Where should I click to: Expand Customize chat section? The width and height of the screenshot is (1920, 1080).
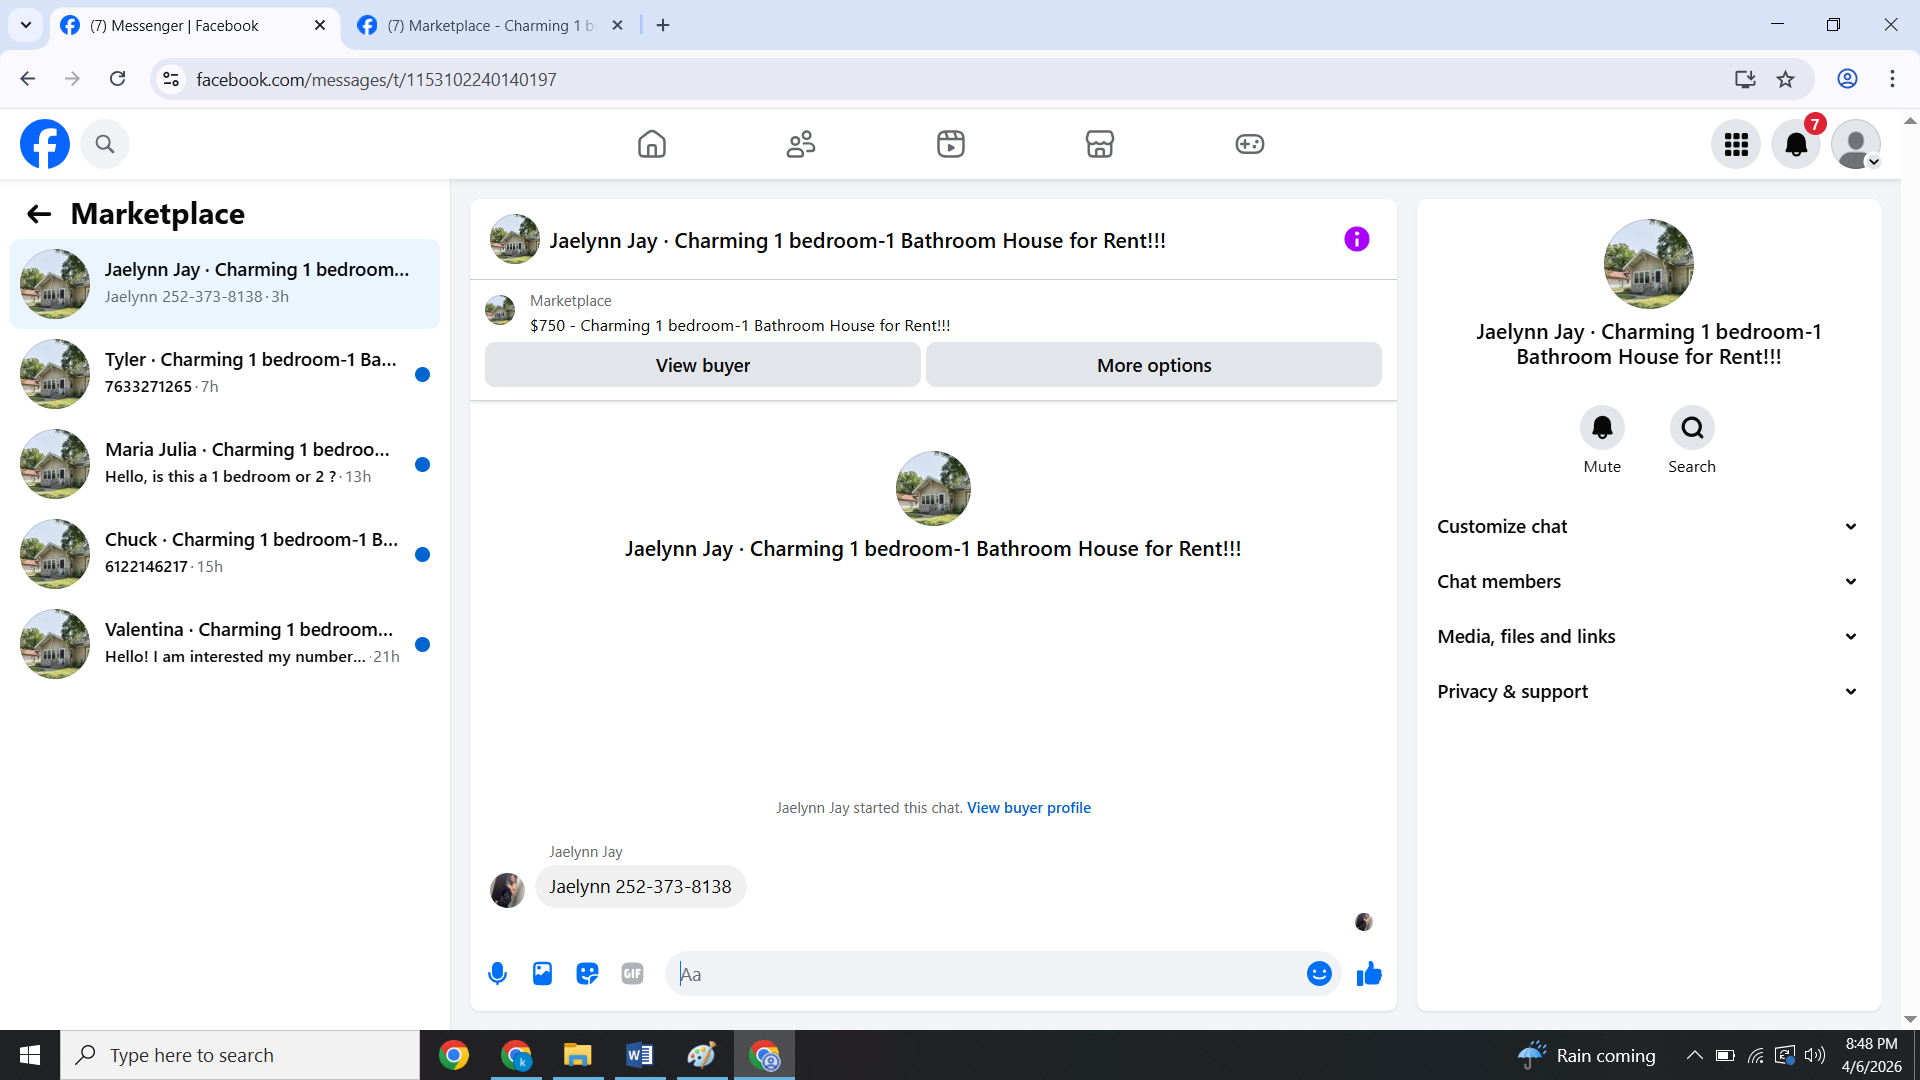pos(1648,527)
